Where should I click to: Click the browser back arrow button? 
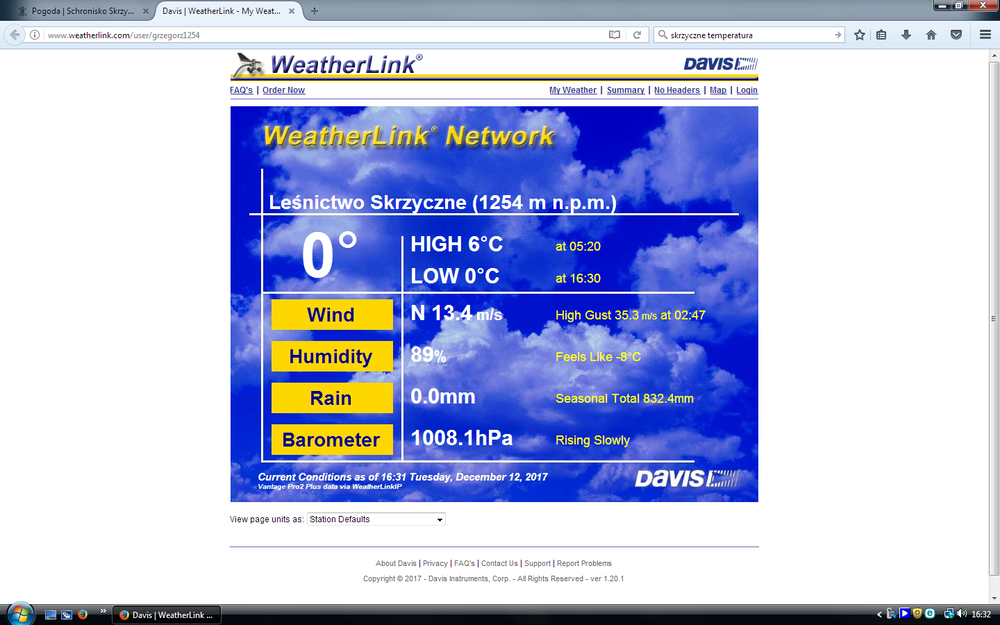click(x=15, y=35)
